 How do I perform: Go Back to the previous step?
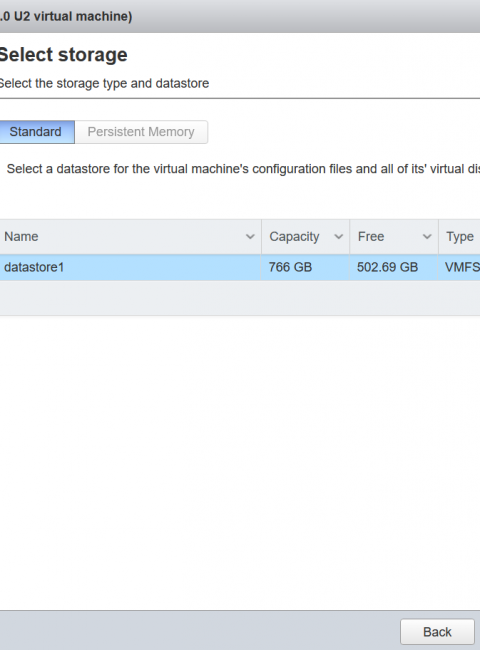tap(437, 632)
